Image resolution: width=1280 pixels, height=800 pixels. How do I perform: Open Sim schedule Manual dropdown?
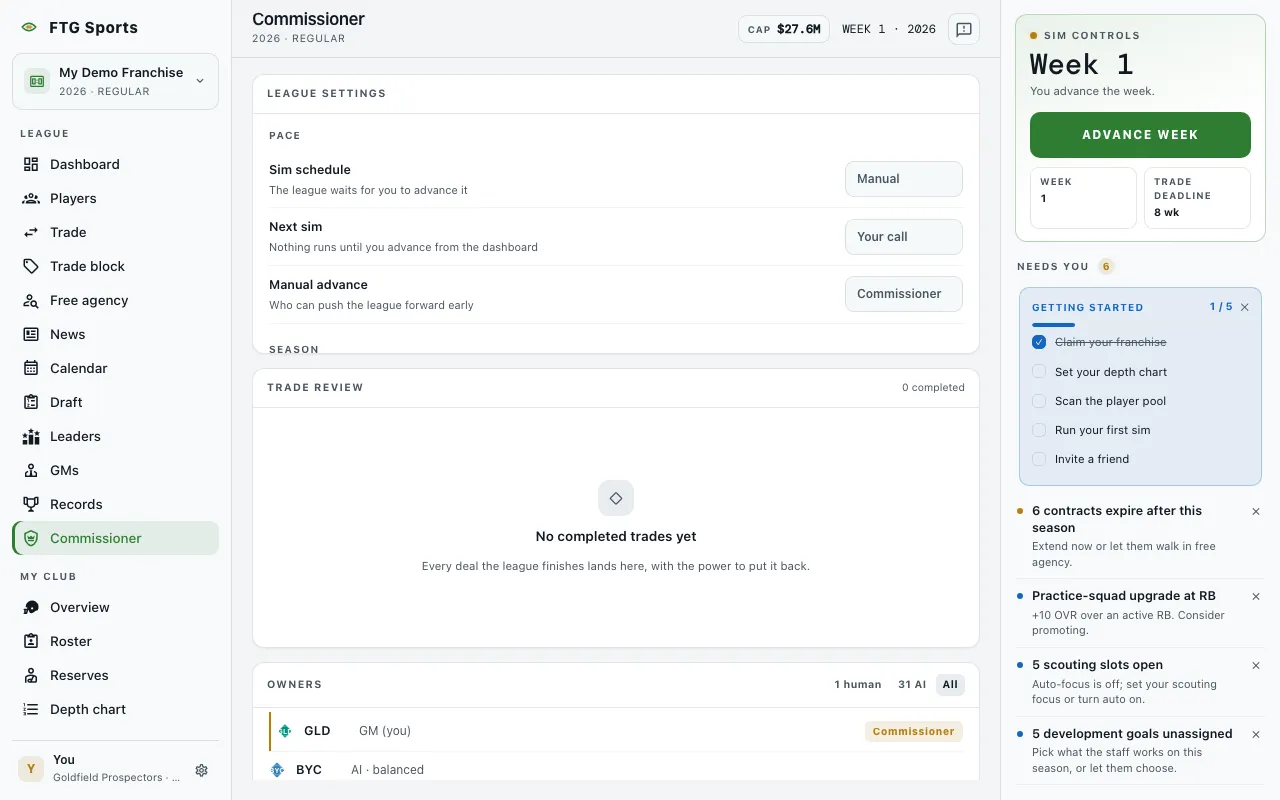(904, 179)
